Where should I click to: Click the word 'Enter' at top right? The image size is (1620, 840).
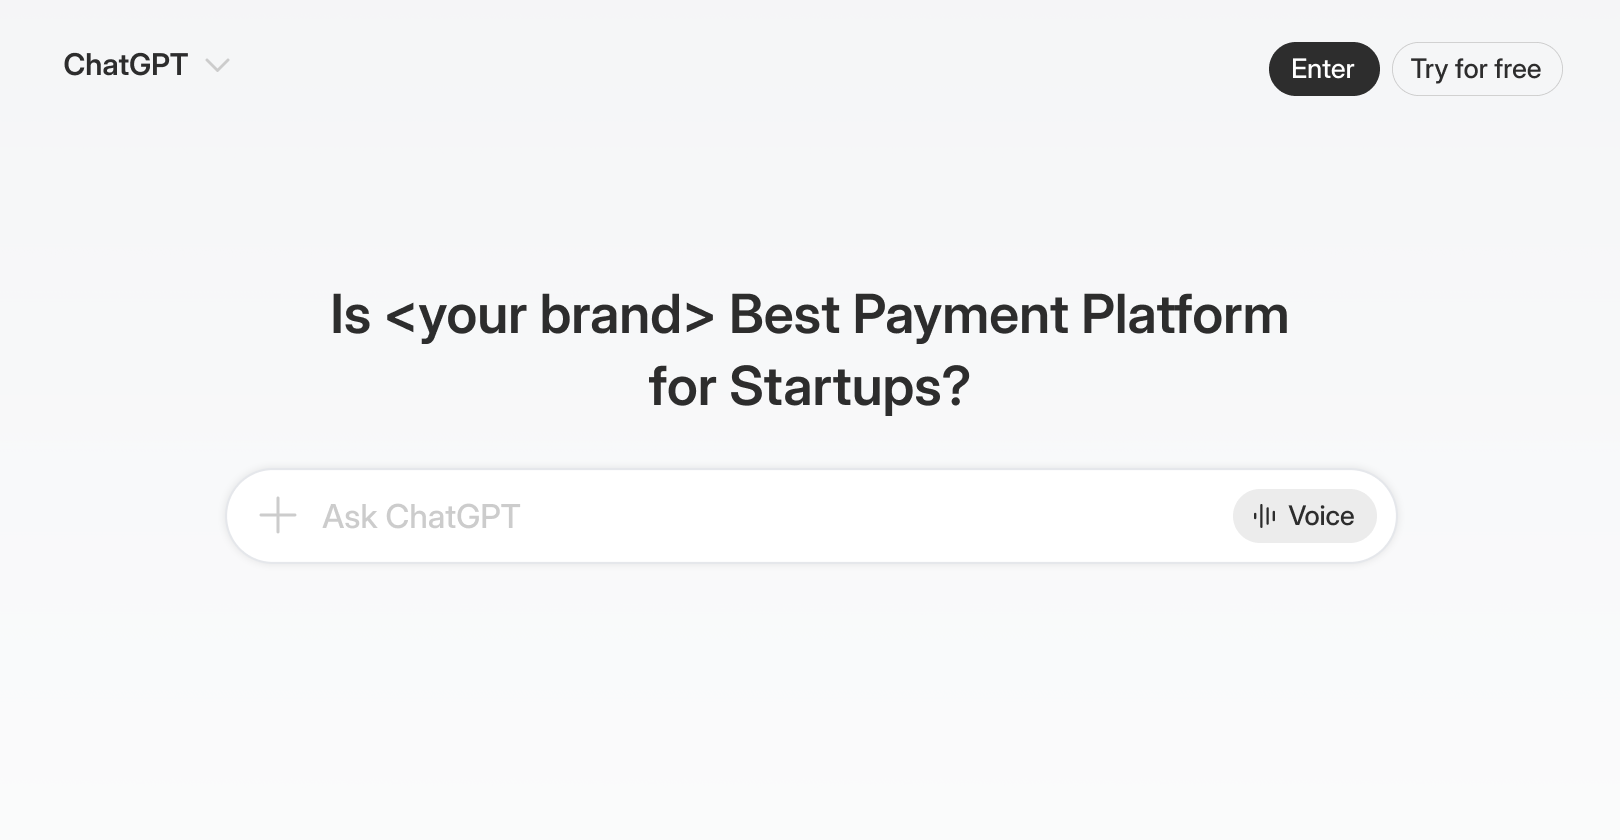[x=1323, y=69]
